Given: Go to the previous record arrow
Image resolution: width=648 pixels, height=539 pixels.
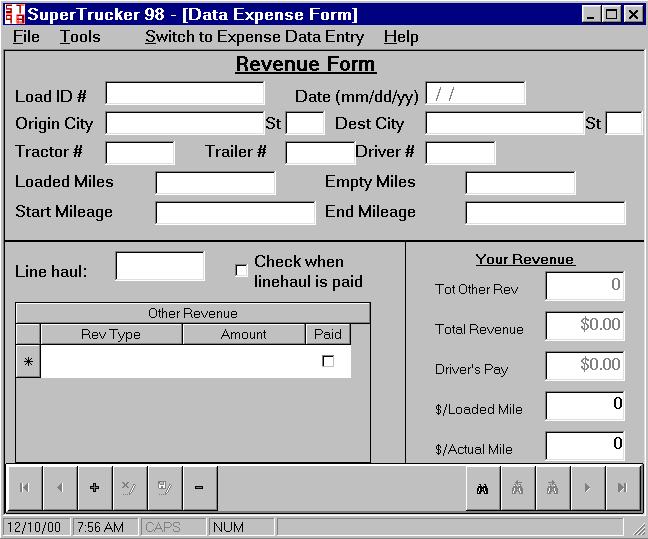Looking at the screenshot, I should pyautogui.click(x=60, y=488).
